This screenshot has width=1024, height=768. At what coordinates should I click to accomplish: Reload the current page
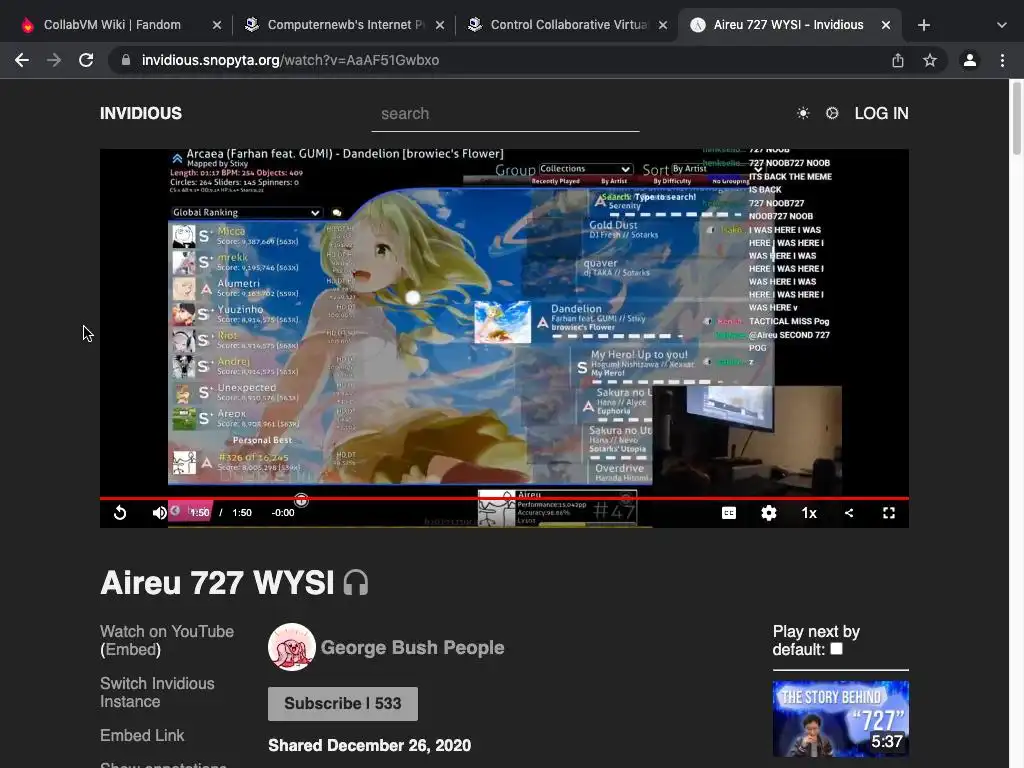(x=86, y=60)
